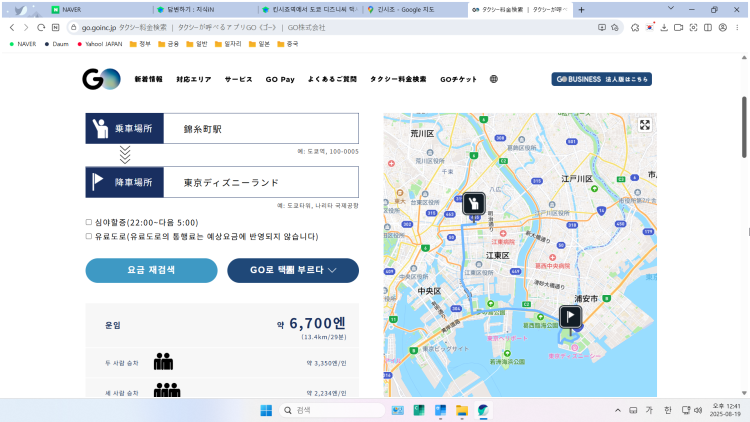Go back with the browser back arrow
Viewport: 750px width, 422px height.
[x=12, y=27]
